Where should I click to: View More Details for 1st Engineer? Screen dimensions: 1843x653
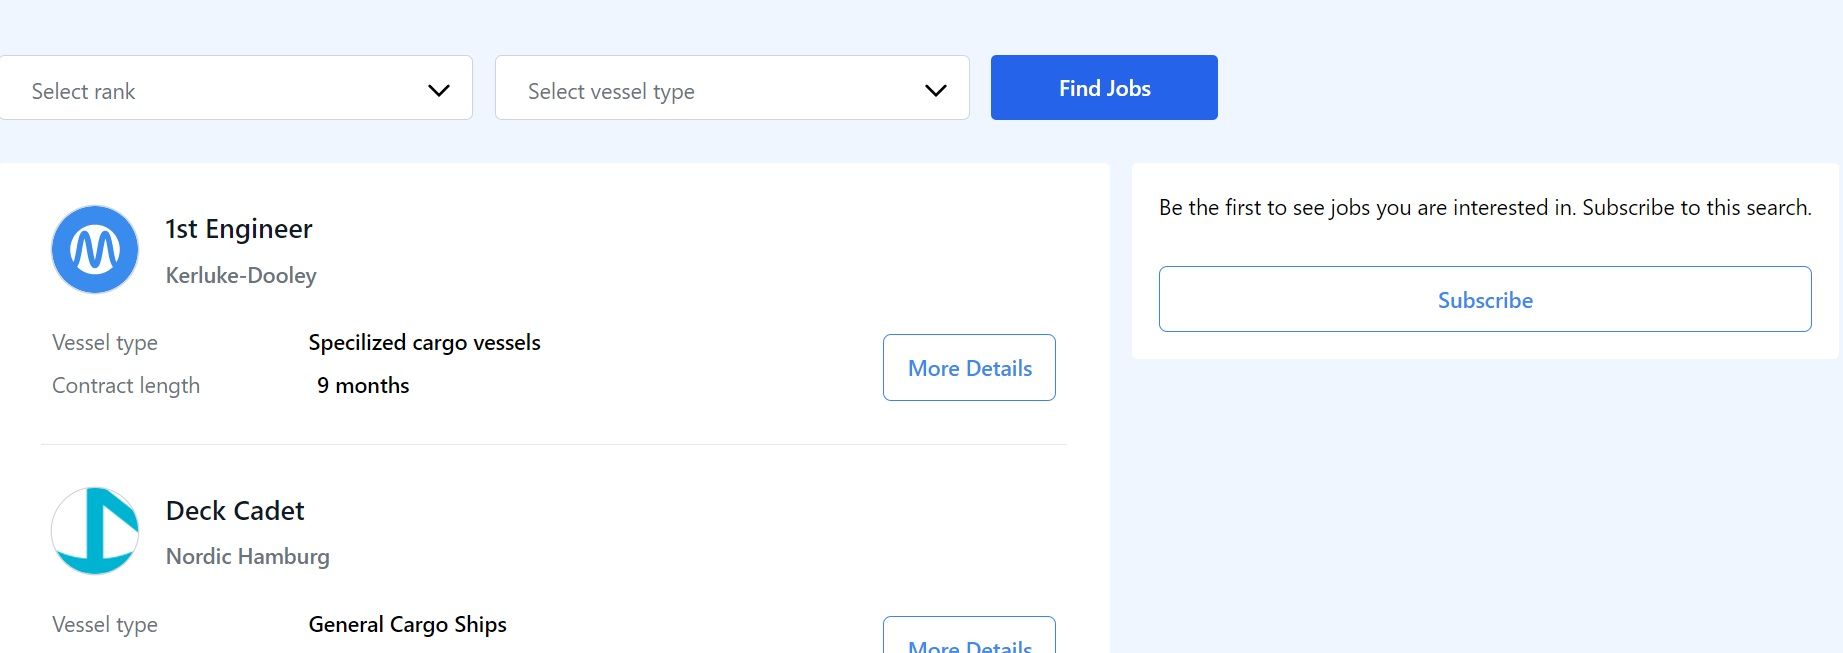(969, 368)
